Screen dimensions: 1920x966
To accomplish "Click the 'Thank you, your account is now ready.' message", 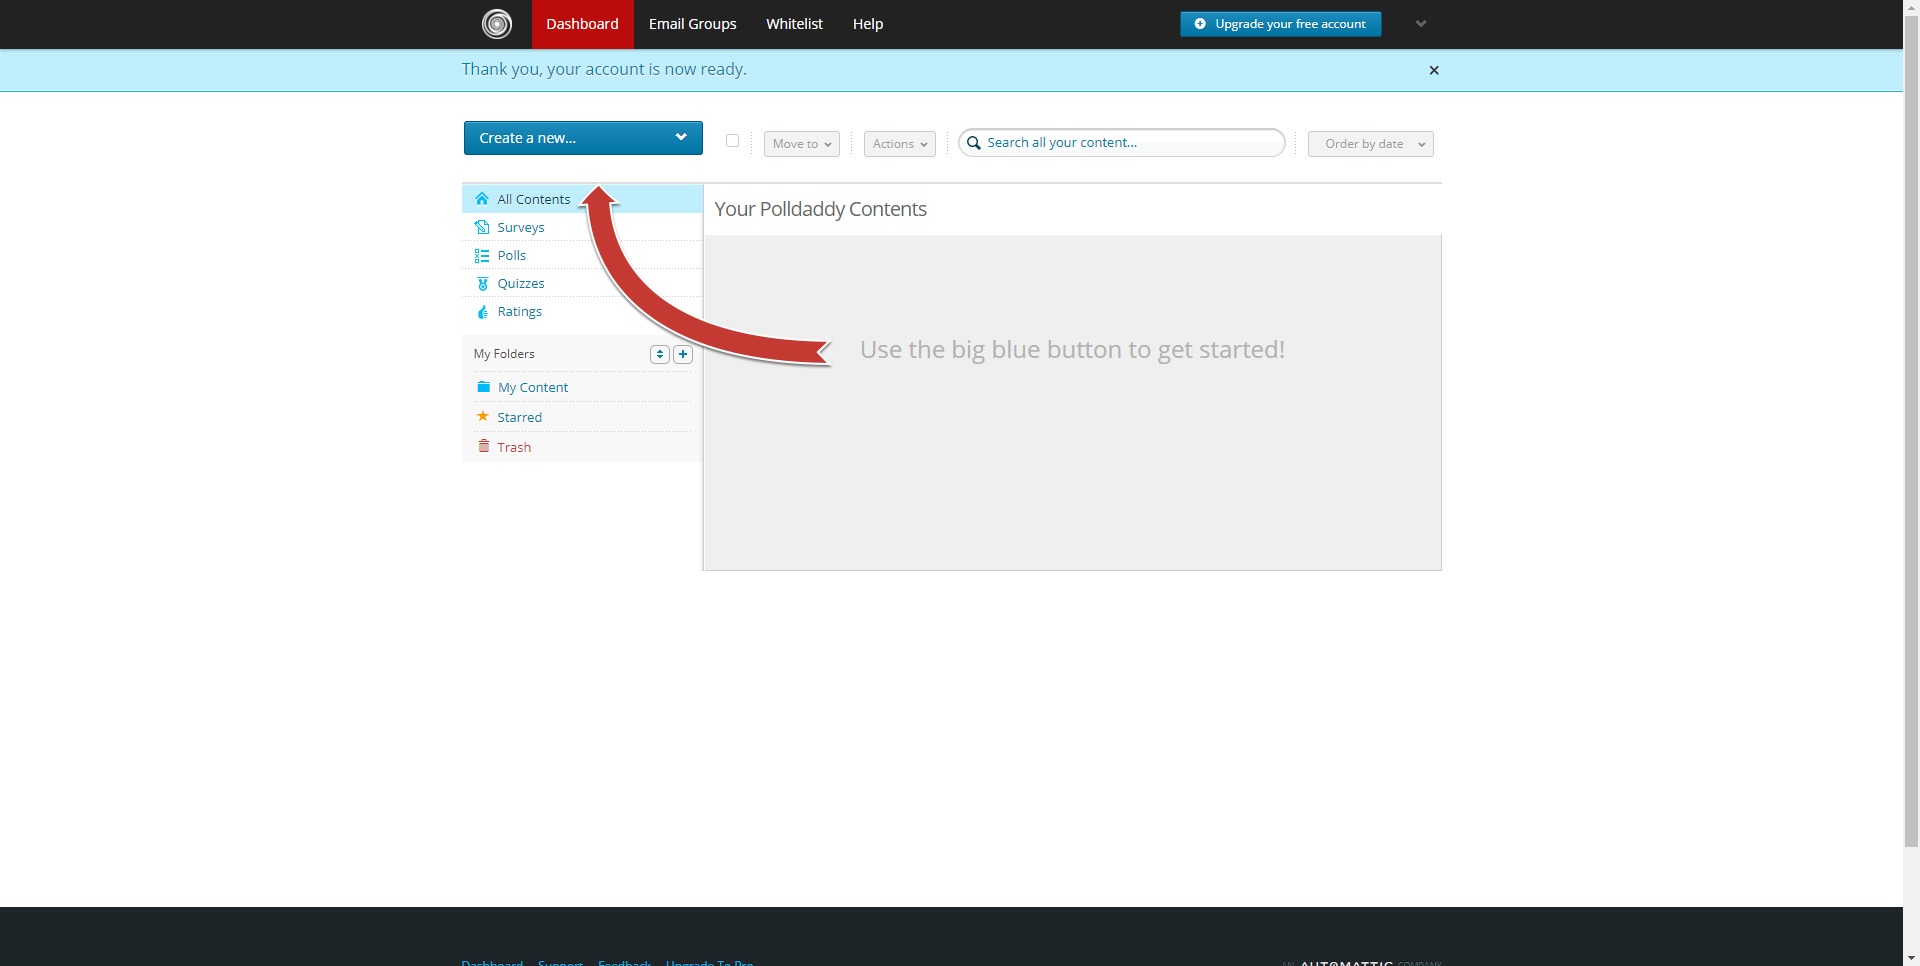I will click(x=604, y=69).
